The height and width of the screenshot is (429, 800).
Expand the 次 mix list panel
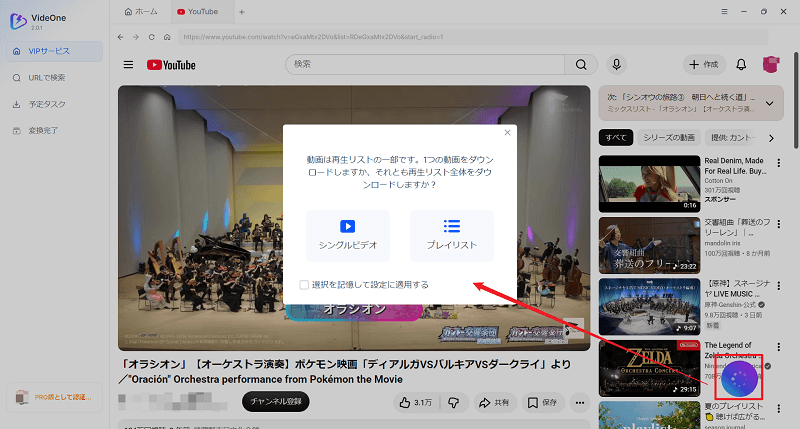point(769,103)
